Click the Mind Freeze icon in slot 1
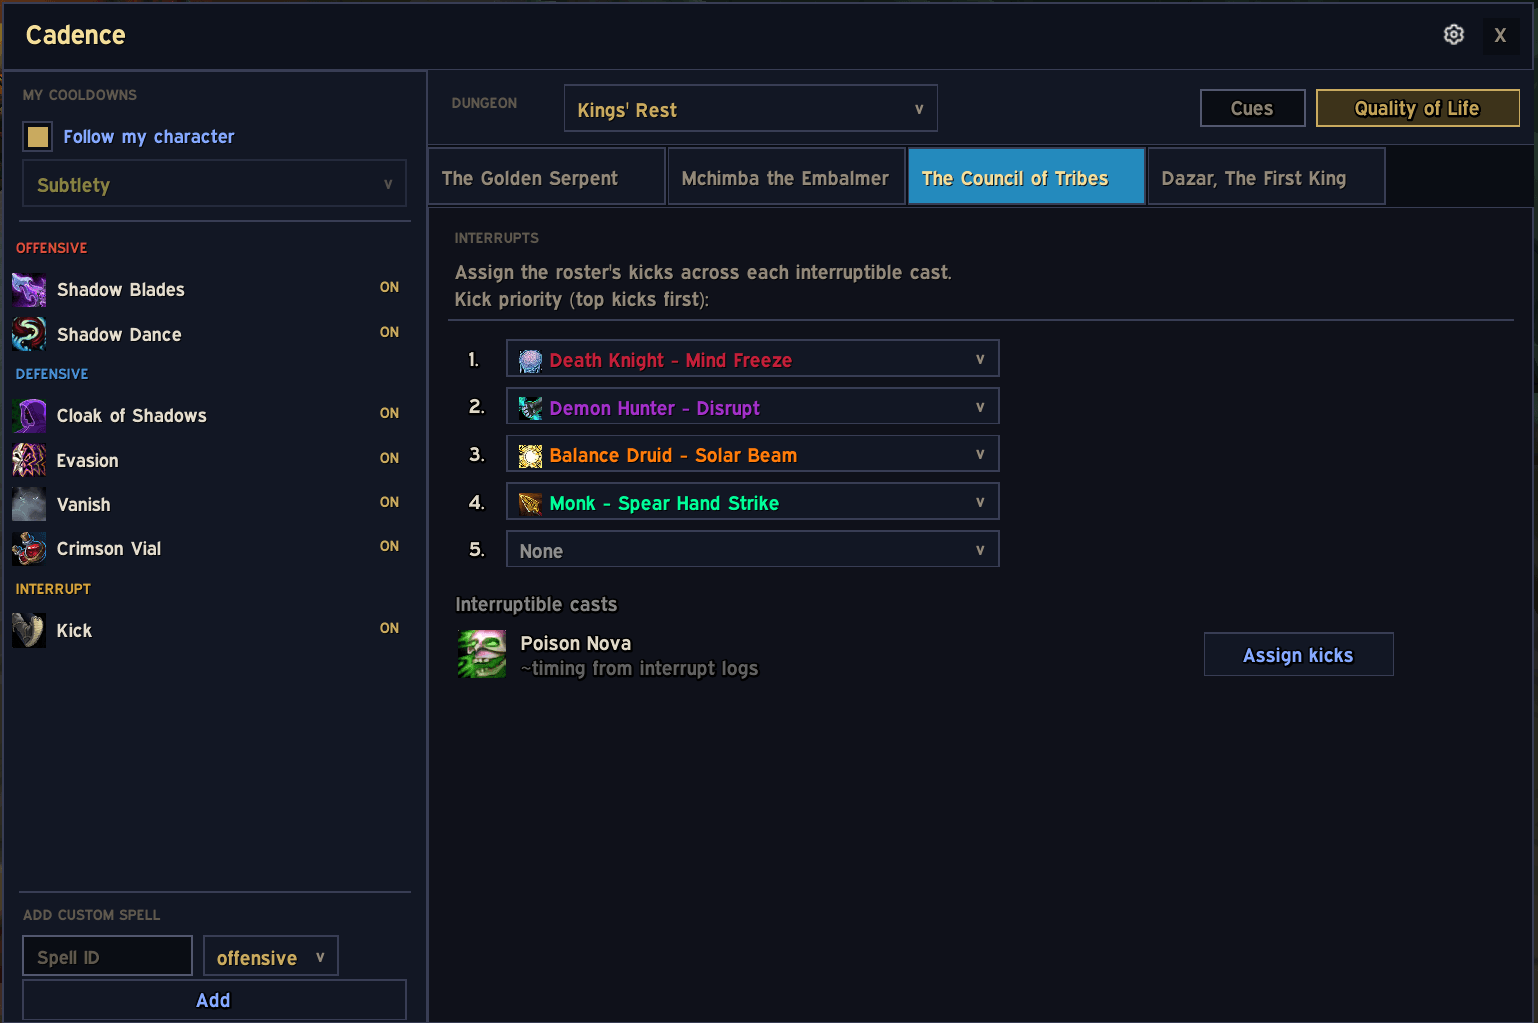Screen dimensions: 1538x1023 click(x=530, y=360)
